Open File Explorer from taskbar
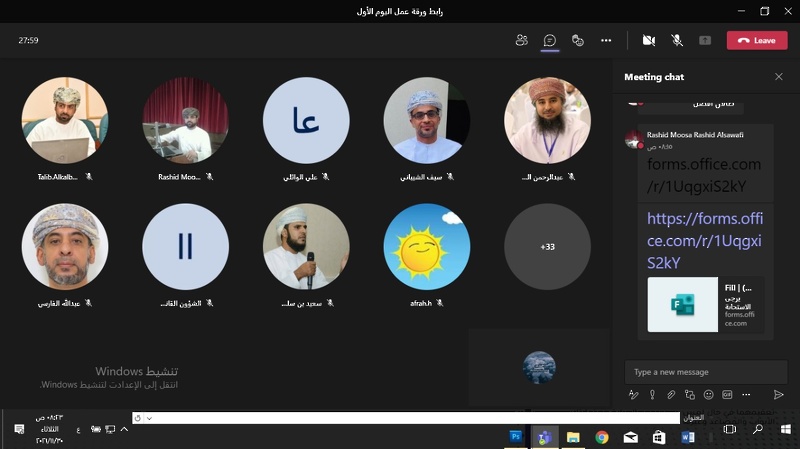 [573, 437]
